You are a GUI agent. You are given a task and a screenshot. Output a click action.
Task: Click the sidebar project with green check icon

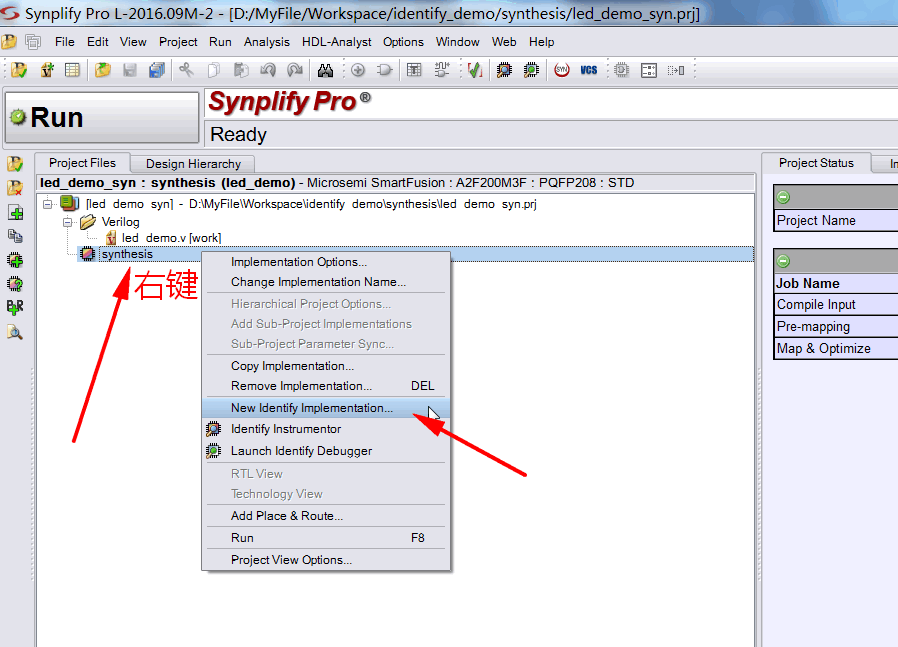coord(15,164)
